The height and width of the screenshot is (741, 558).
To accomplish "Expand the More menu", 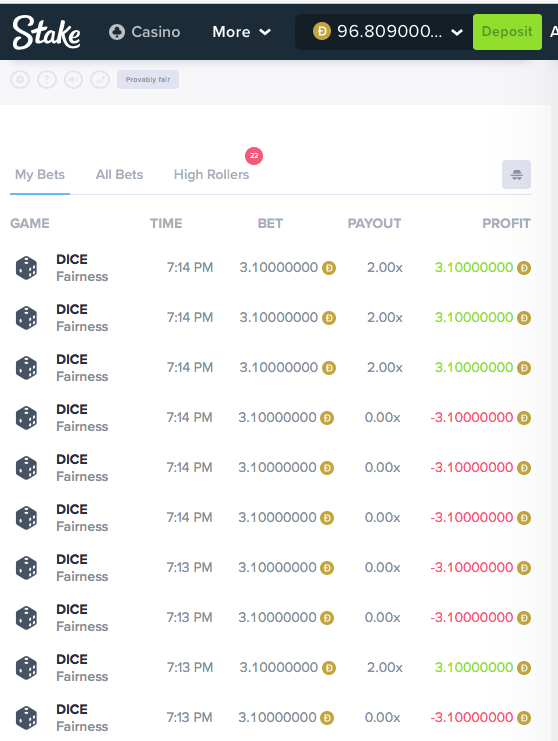I will tap(241, 32).
